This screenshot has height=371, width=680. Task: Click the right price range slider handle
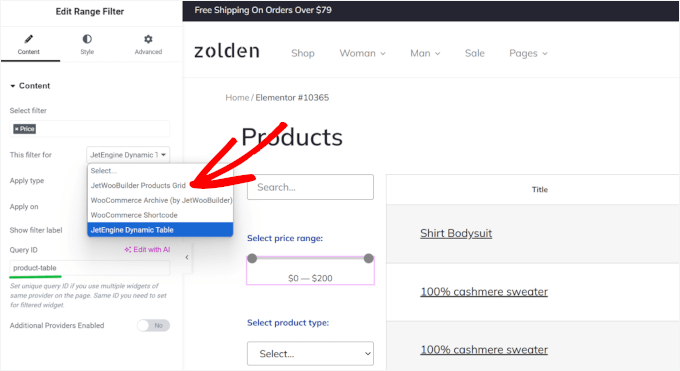pos(369,259)
